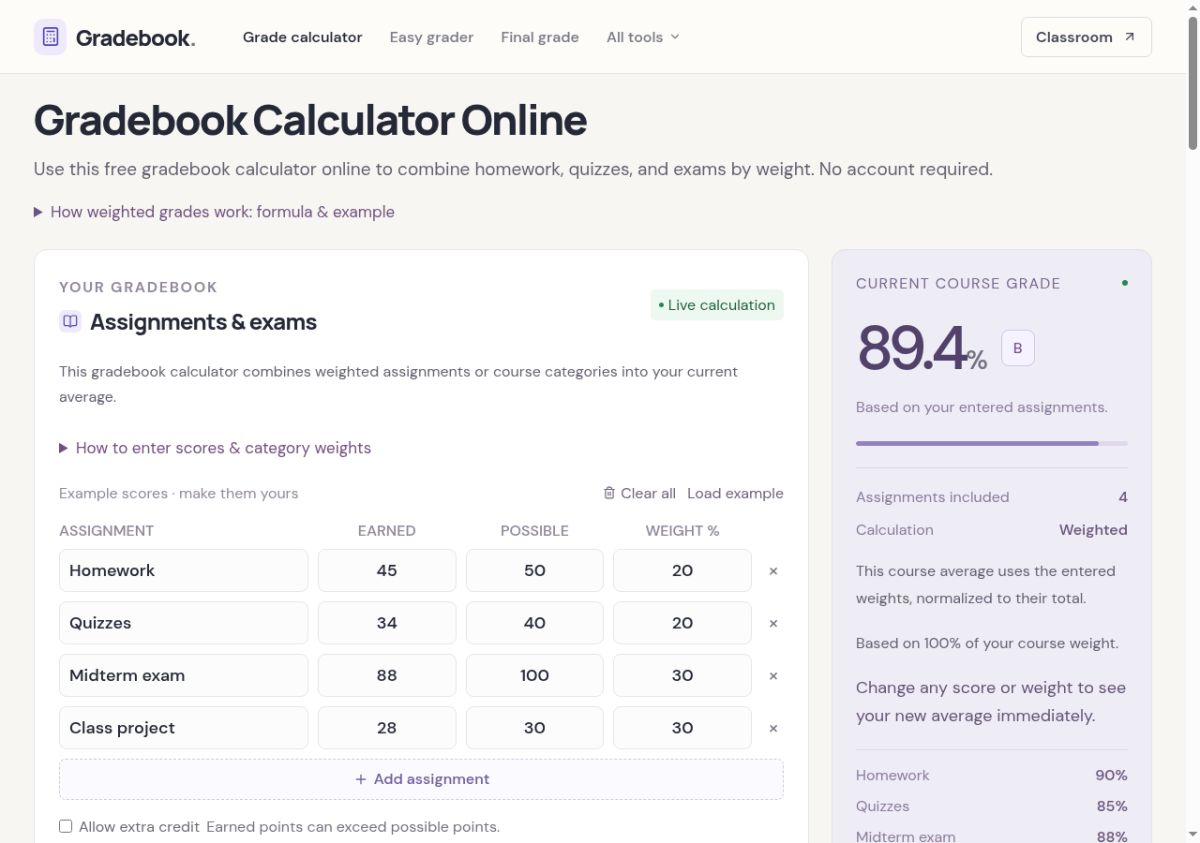This screenshot has width=1200, height=843.
Task: Remove the Homework row with its X
Action: [x=773, y=571]
